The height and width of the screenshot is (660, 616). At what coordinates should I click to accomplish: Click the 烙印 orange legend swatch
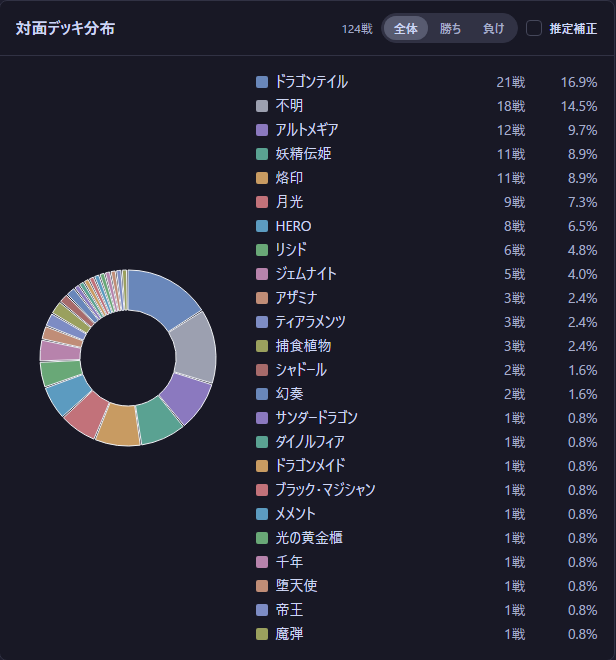pos(262,178)
